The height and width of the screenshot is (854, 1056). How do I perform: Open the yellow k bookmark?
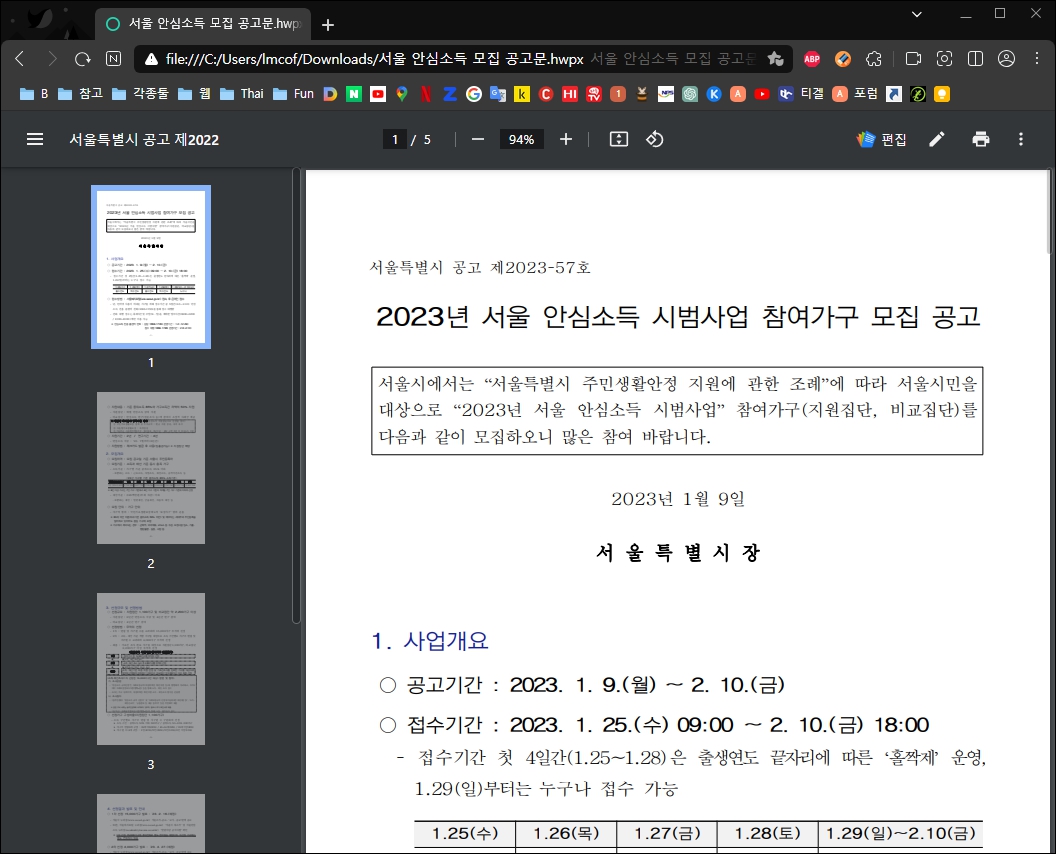click(522, 94)
